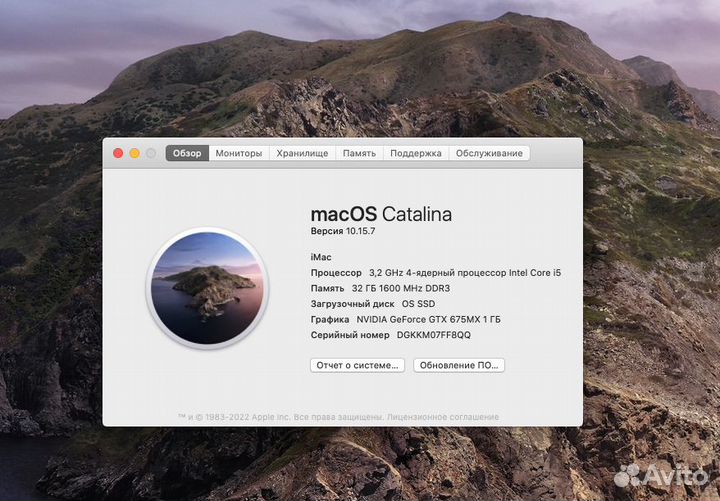The image size is (720, 501).
Task: Minimize the window with the yellow button
Action: (135, 153)
